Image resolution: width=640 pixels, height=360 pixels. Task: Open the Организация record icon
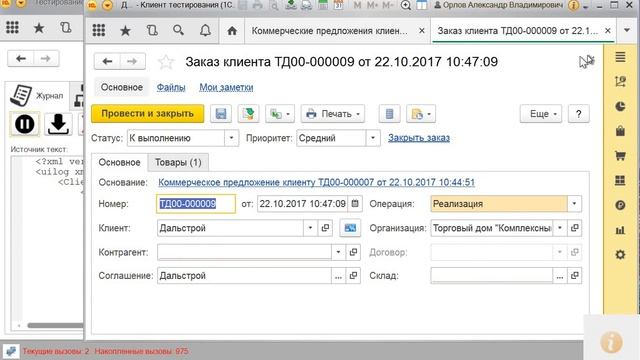click(x=575, y=228)
